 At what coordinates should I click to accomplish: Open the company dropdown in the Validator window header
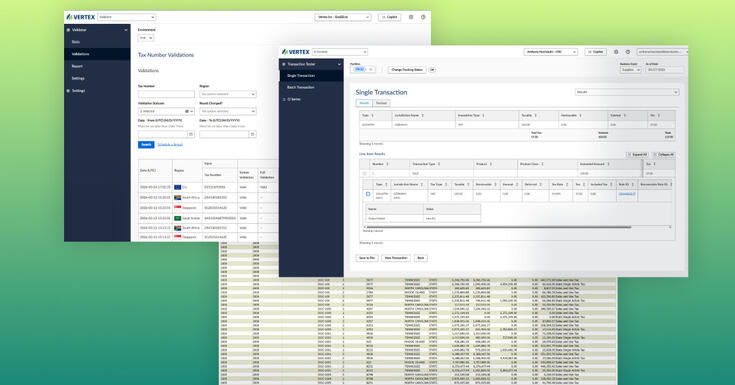point(343,17)
